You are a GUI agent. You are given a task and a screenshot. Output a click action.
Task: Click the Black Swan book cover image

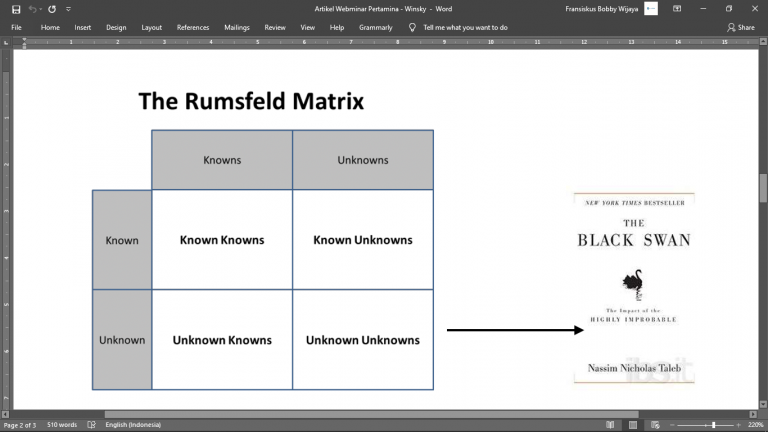[x=634, y=288]
